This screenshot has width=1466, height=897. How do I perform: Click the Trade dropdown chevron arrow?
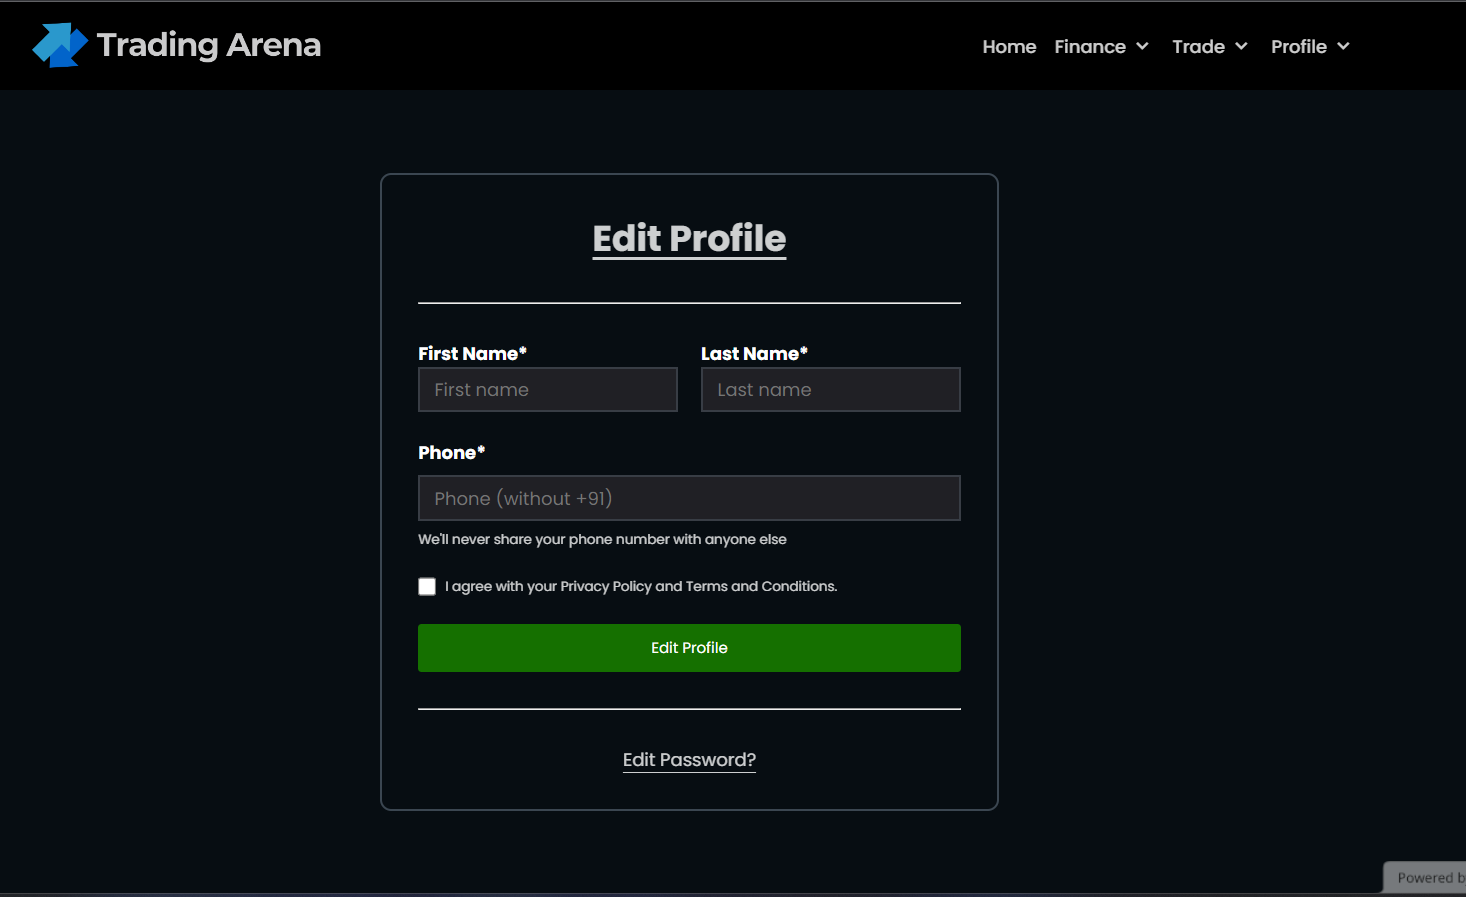click(x=1240, y=46)
